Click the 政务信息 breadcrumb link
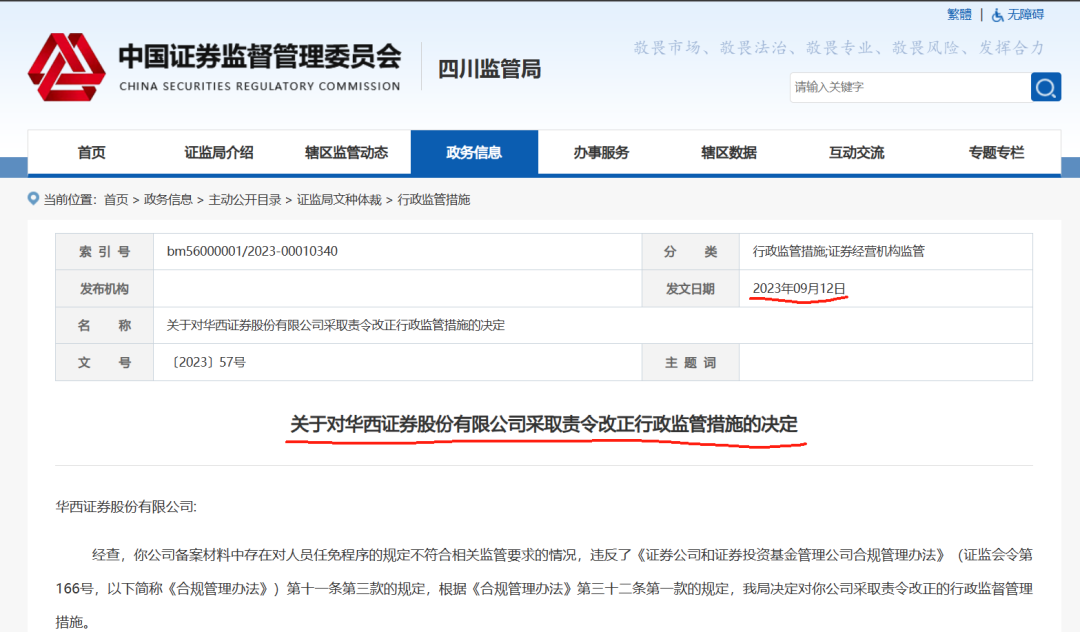Screen dimensions: 1080x632 pos(168,200)
